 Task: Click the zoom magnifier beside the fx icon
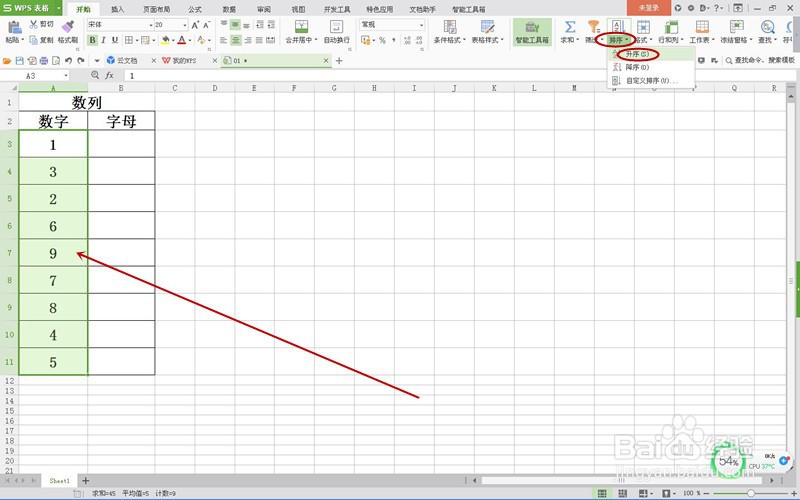(95, 76)
